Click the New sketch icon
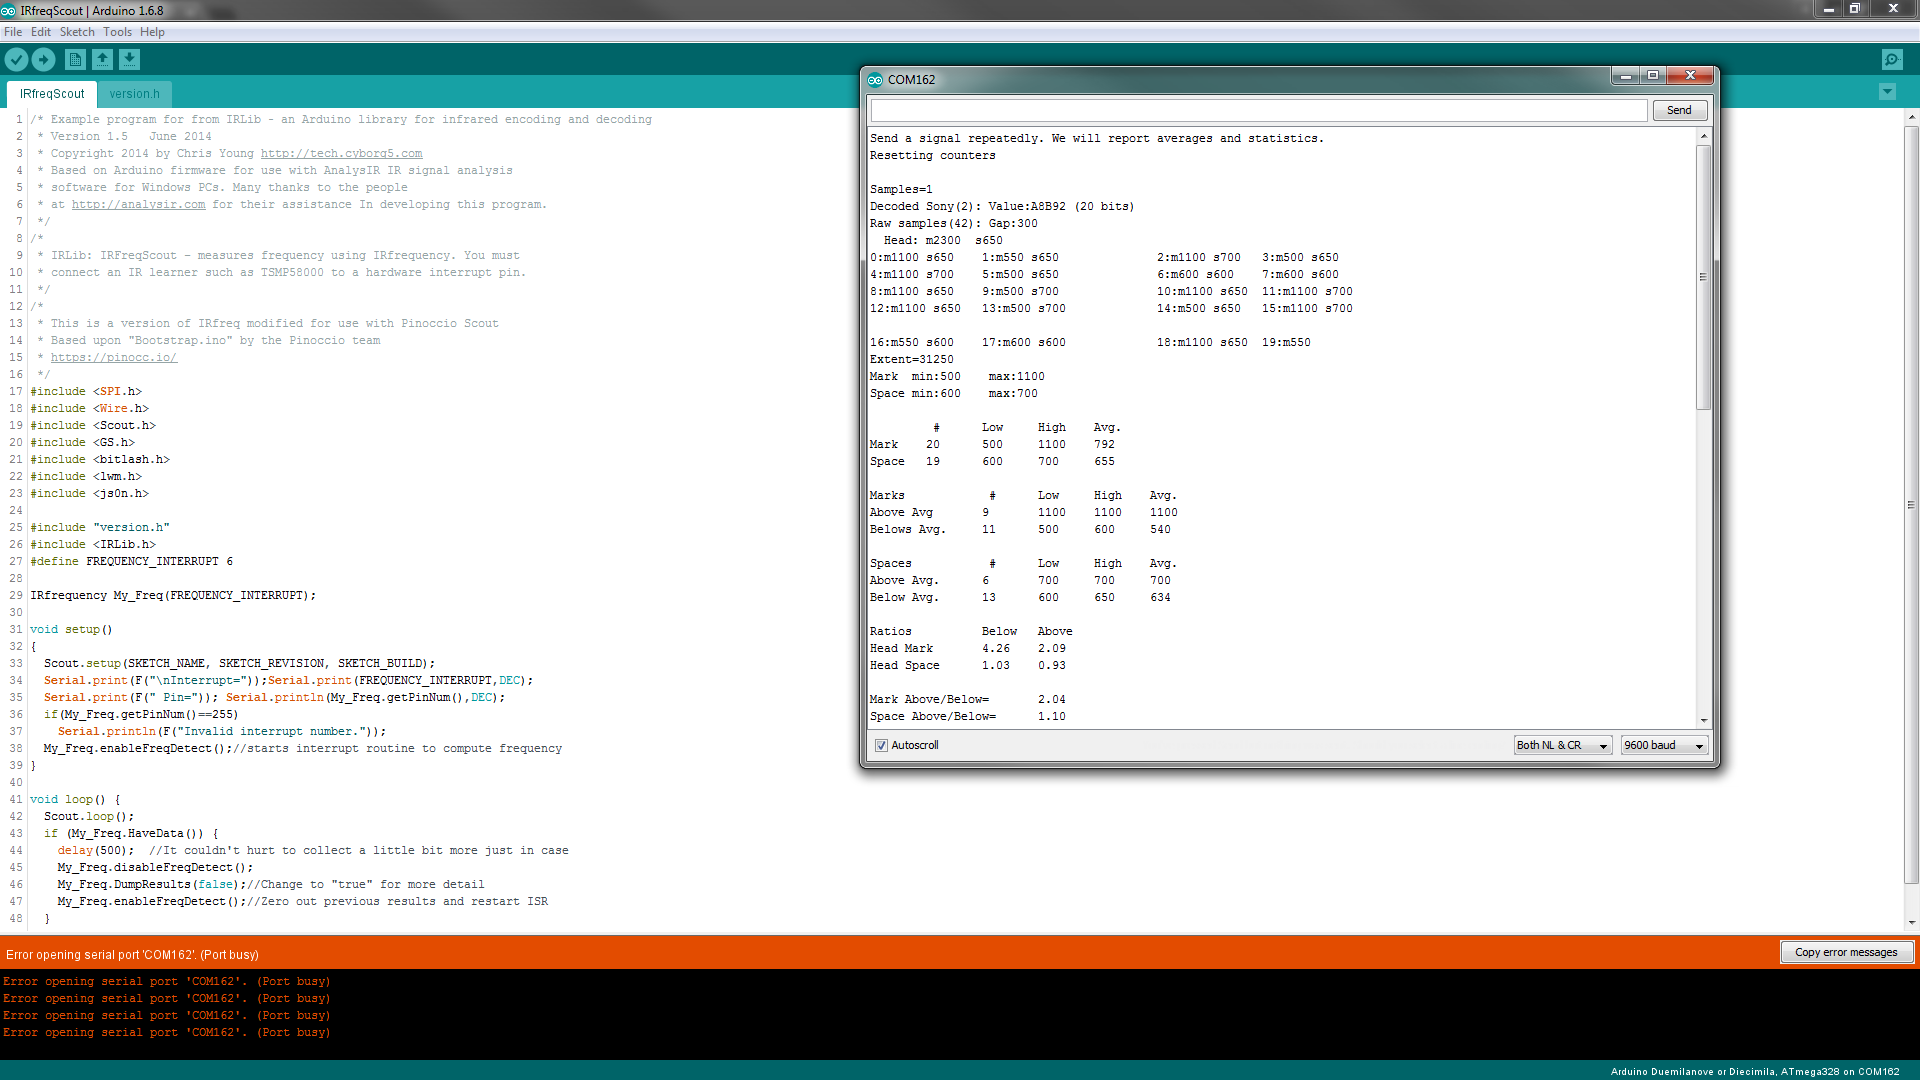The height and width of the screenshot is (1080, 1920). 75,60
